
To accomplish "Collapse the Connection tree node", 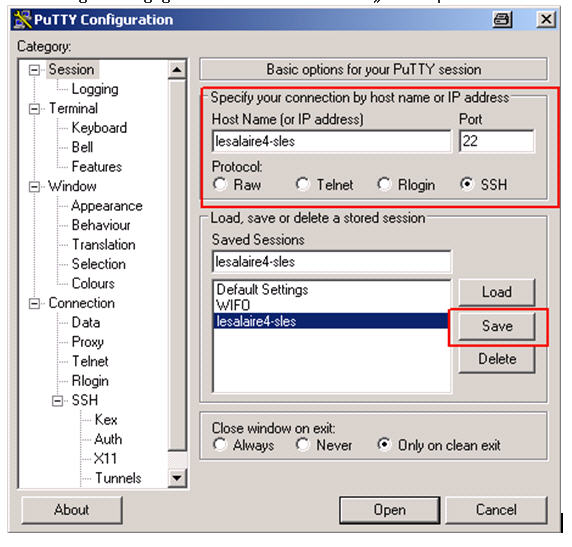I will (x=34, y=304).
